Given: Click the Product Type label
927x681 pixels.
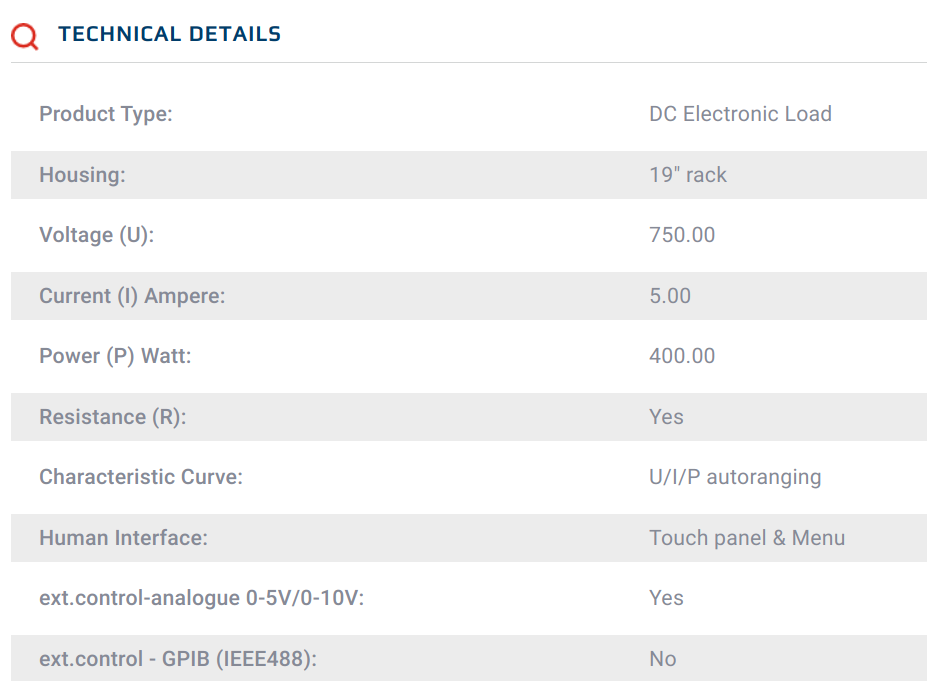Looking at the screenshot, I should pyautogui.click(x=106, y=114).
